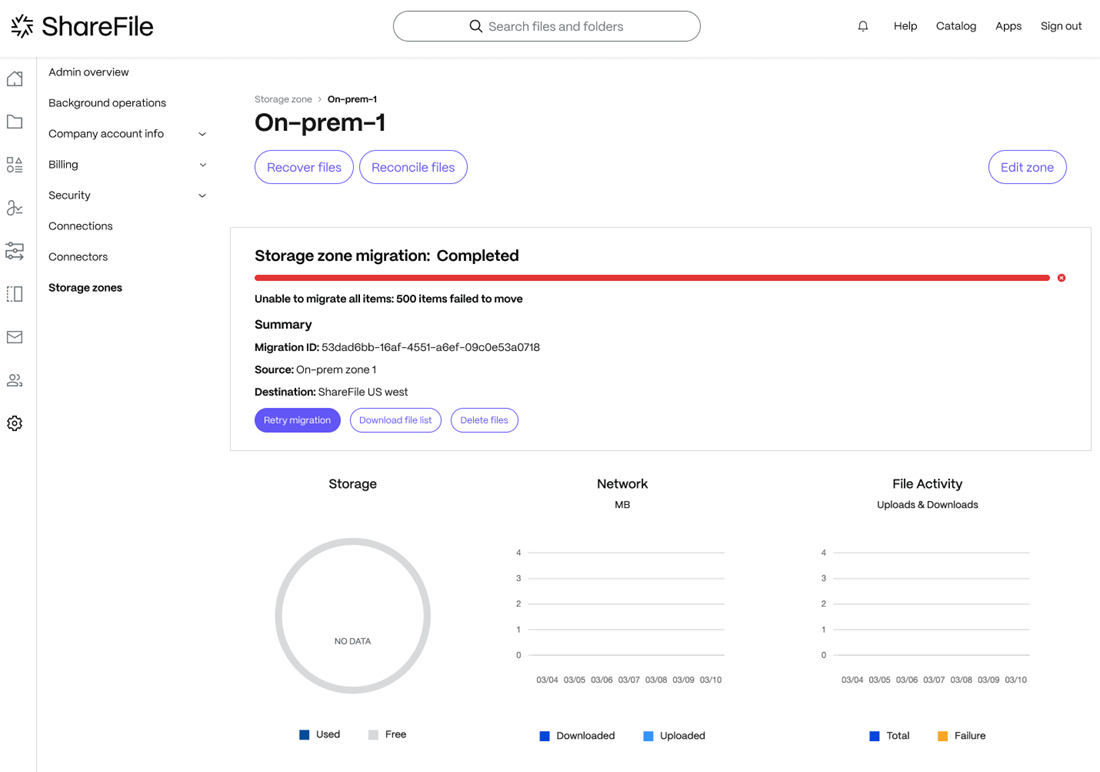
Task: Go to Background operations
Action: coord(107,103)
